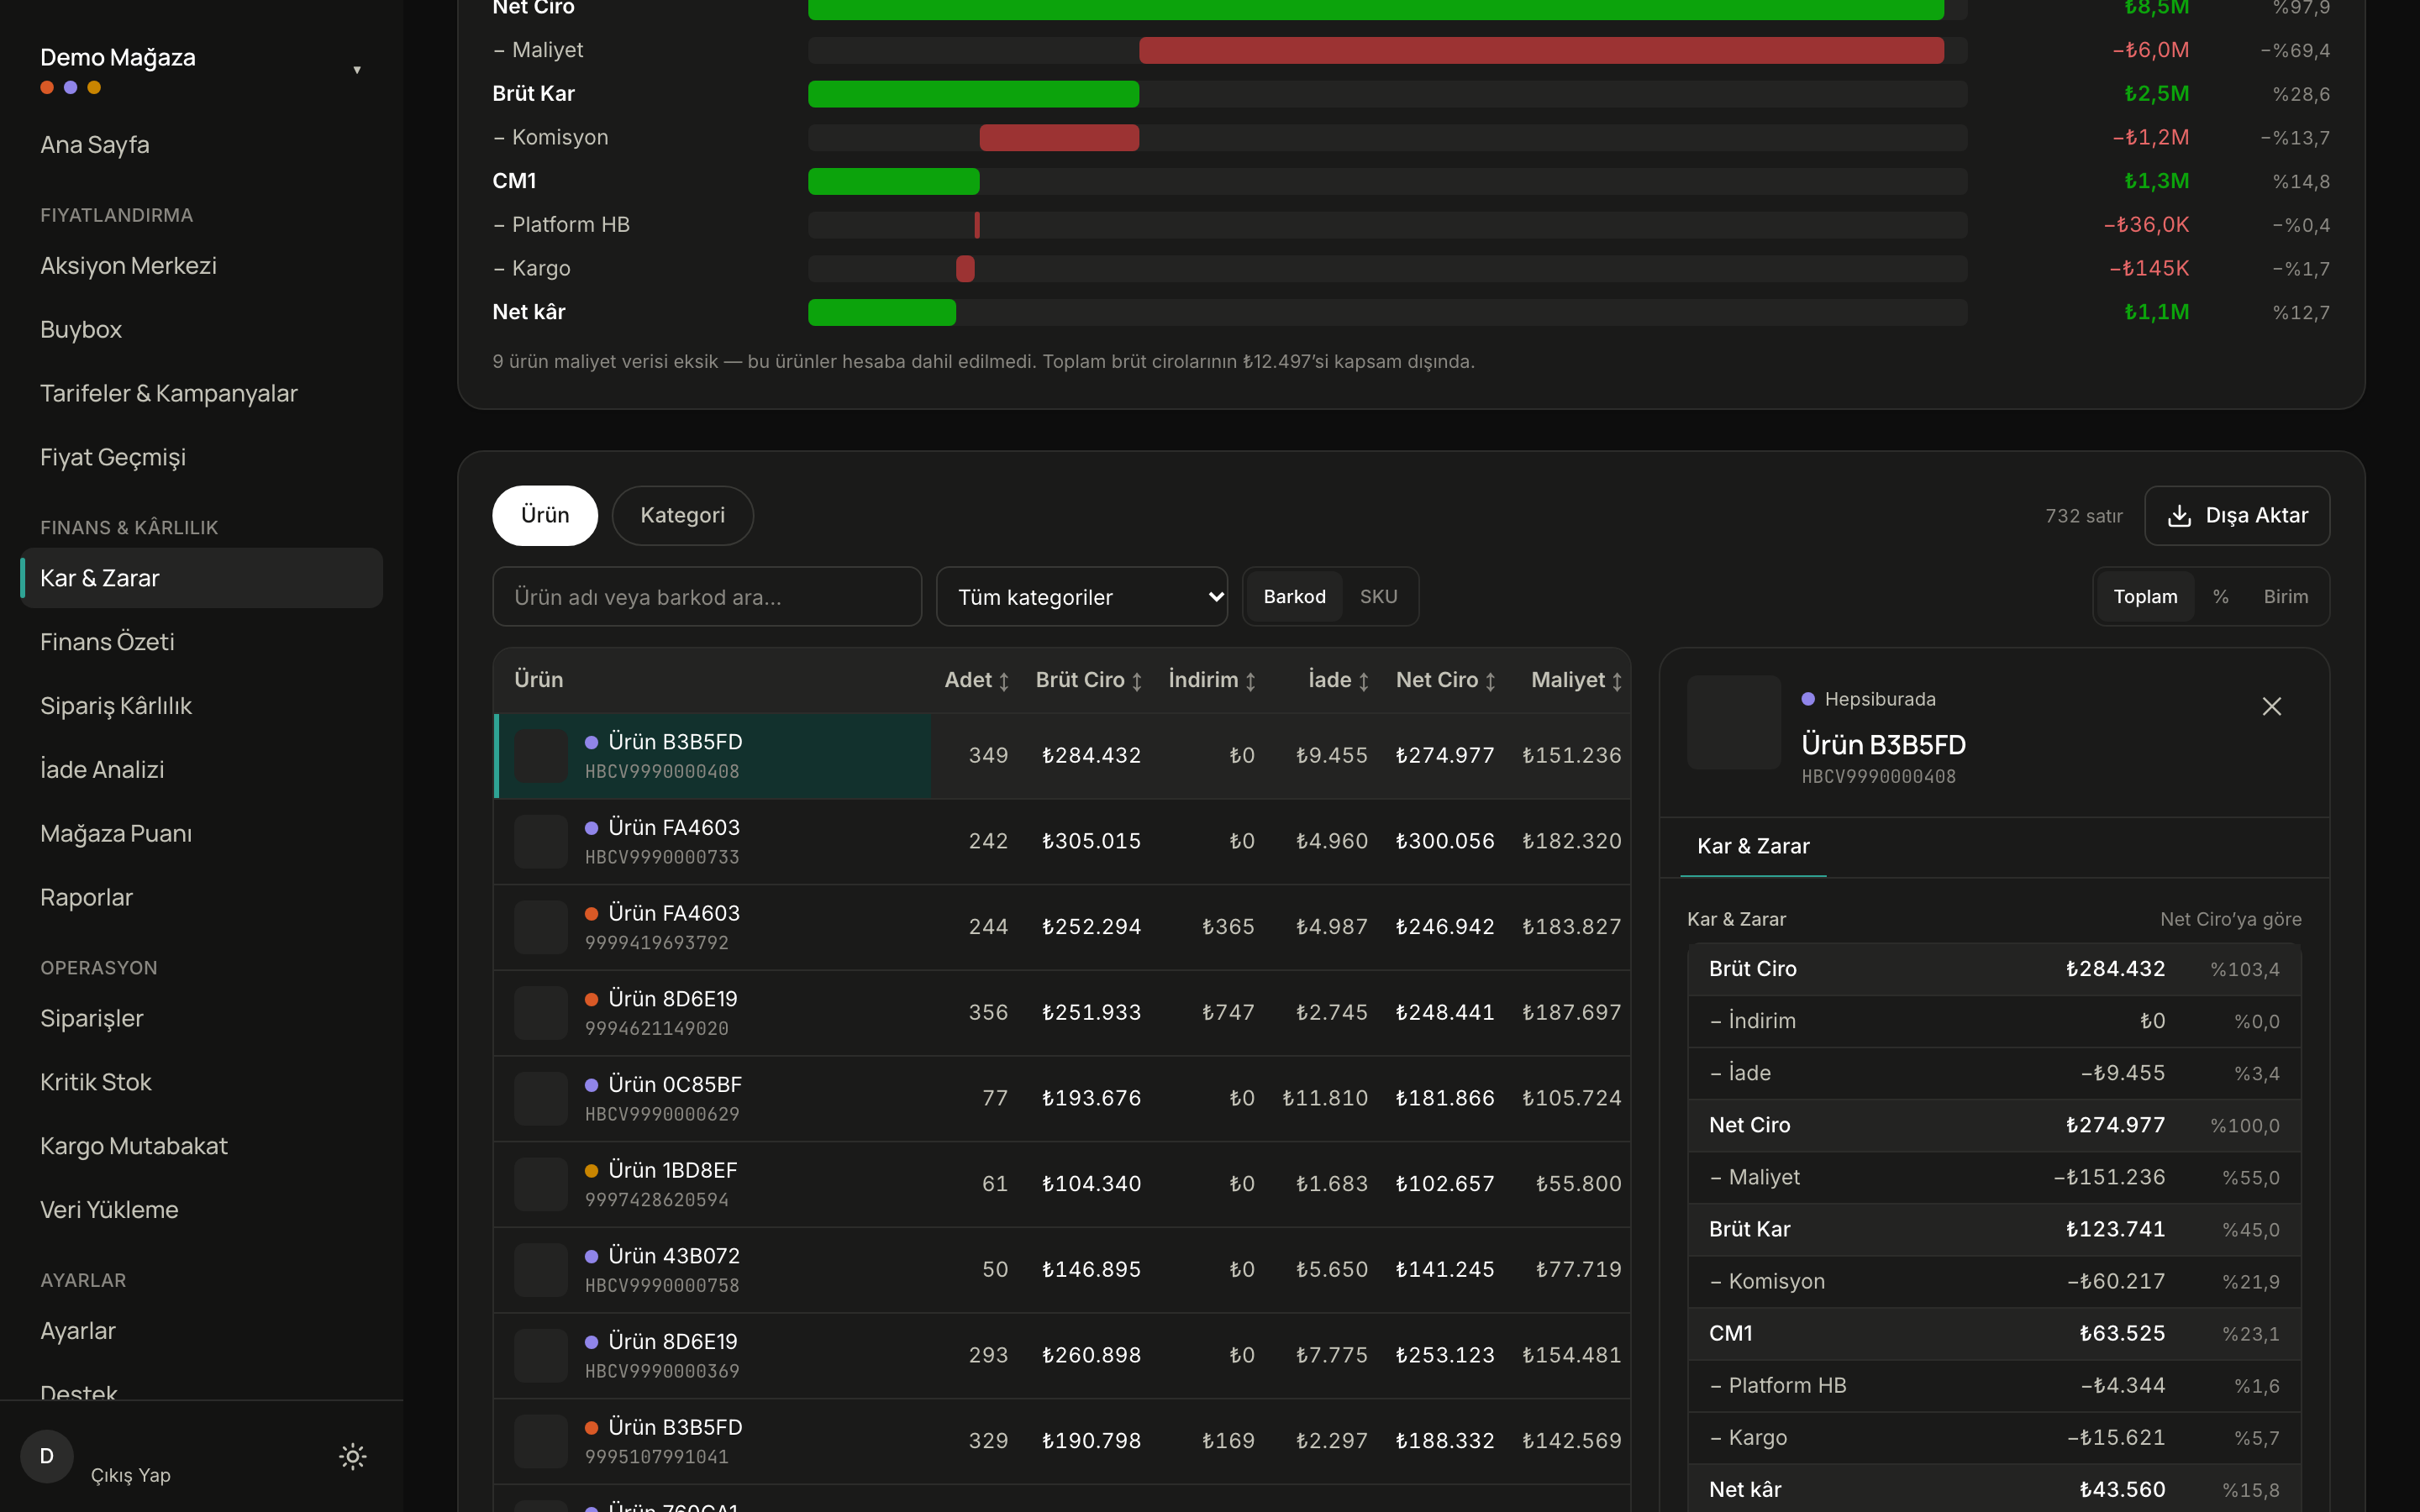Viewport: 2420px width, 1512px height.
Task: Sort table by Net Ciro column
Action: 1446,680
